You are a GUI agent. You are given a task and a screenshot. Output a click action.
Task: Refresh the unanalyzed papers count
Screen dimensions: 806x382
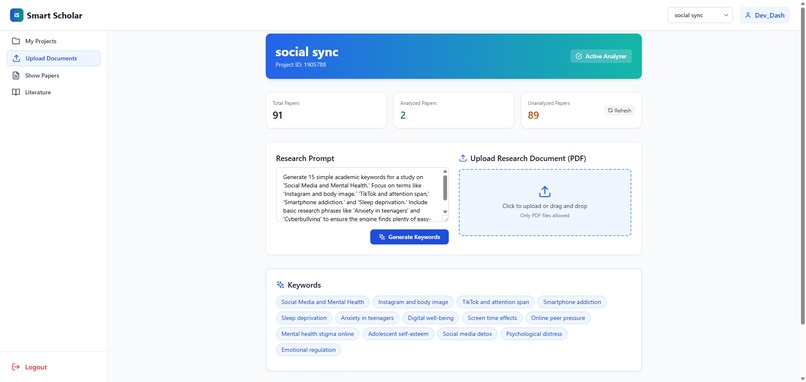coord(619,111)
